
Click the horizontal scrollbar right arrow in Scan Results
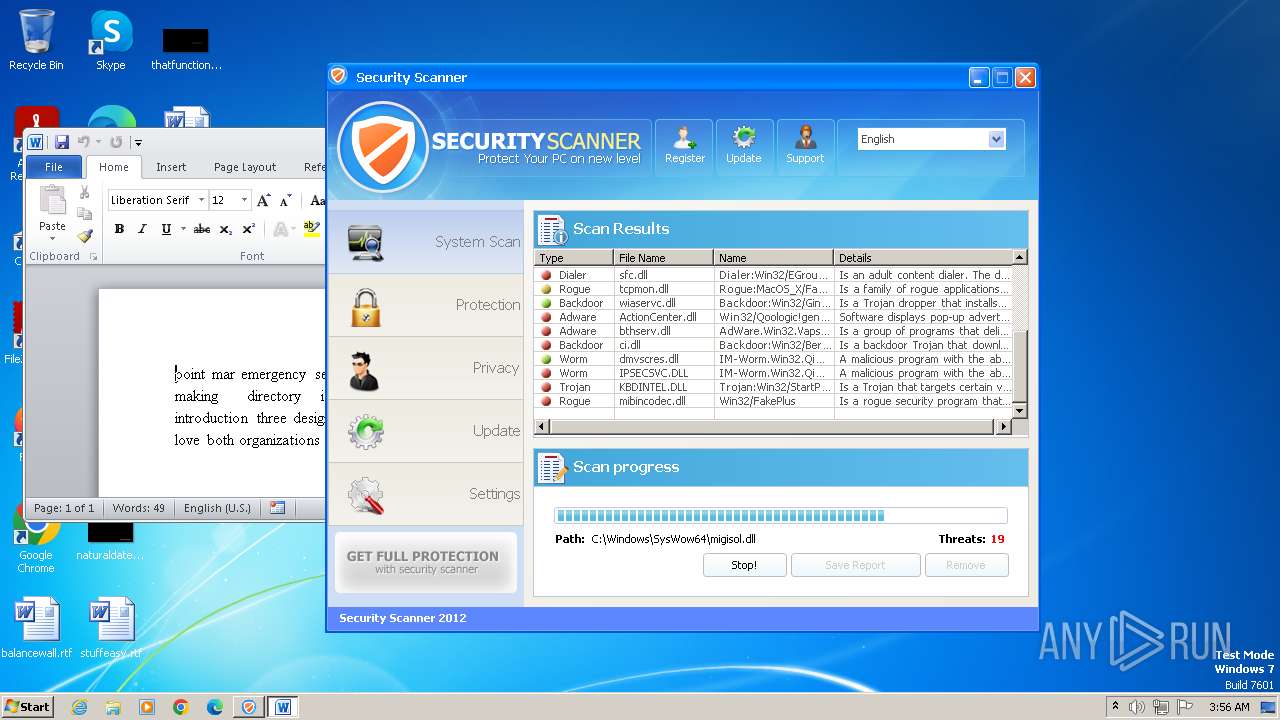(1004, 427)
